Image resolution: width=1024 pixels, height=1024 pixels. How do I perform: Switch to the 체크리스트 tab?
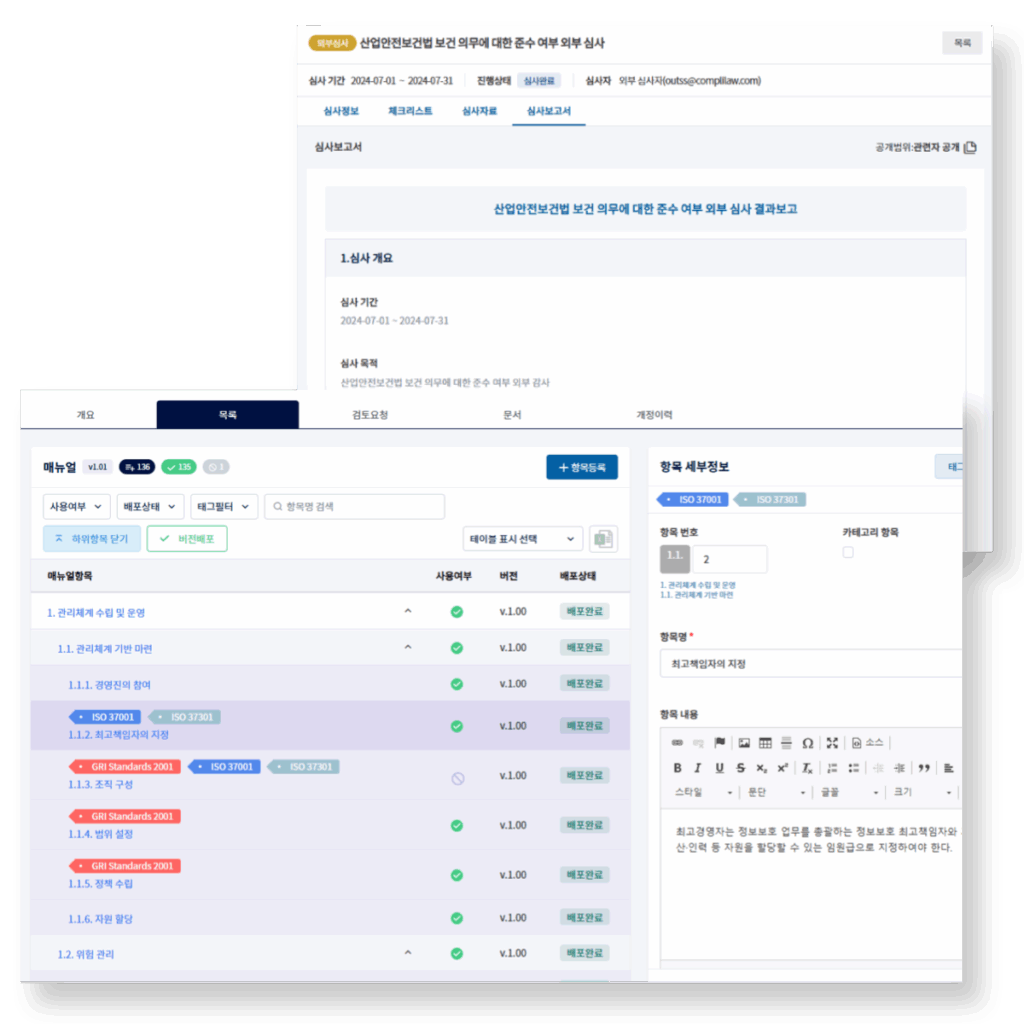click(410, 111)
